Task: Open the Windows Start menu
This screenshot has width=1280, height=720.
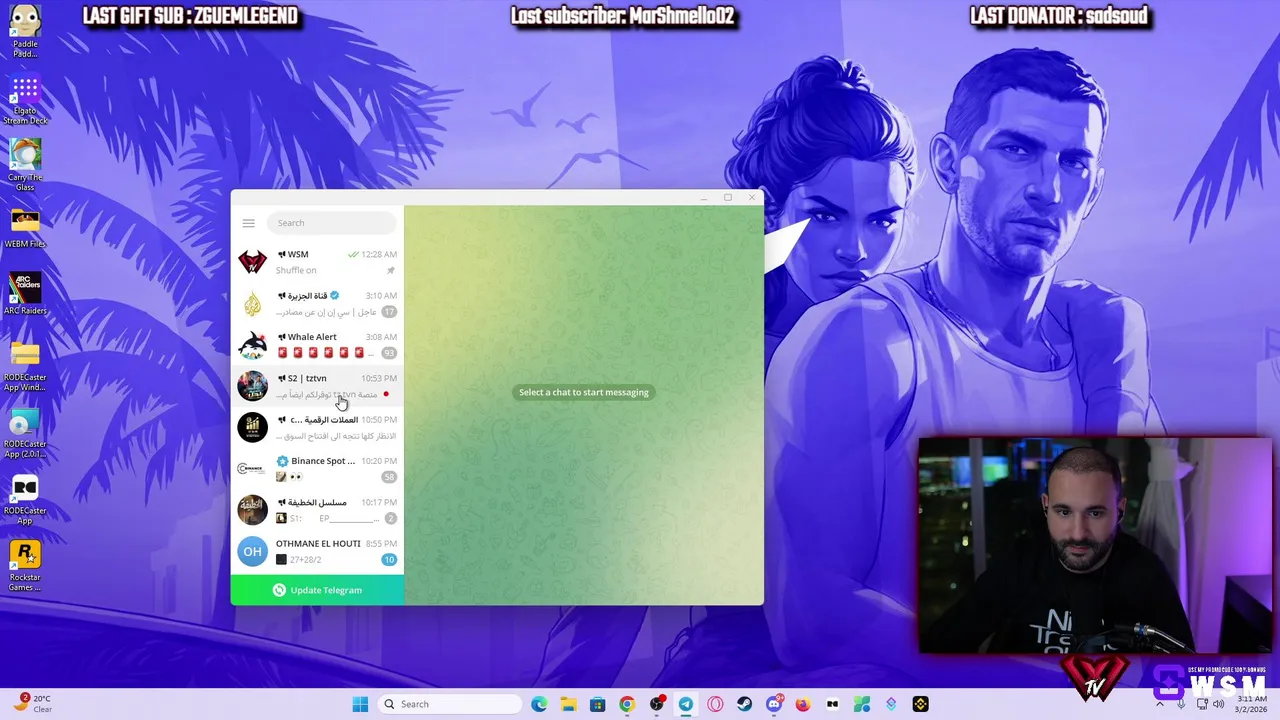Action: click(360, 704)
